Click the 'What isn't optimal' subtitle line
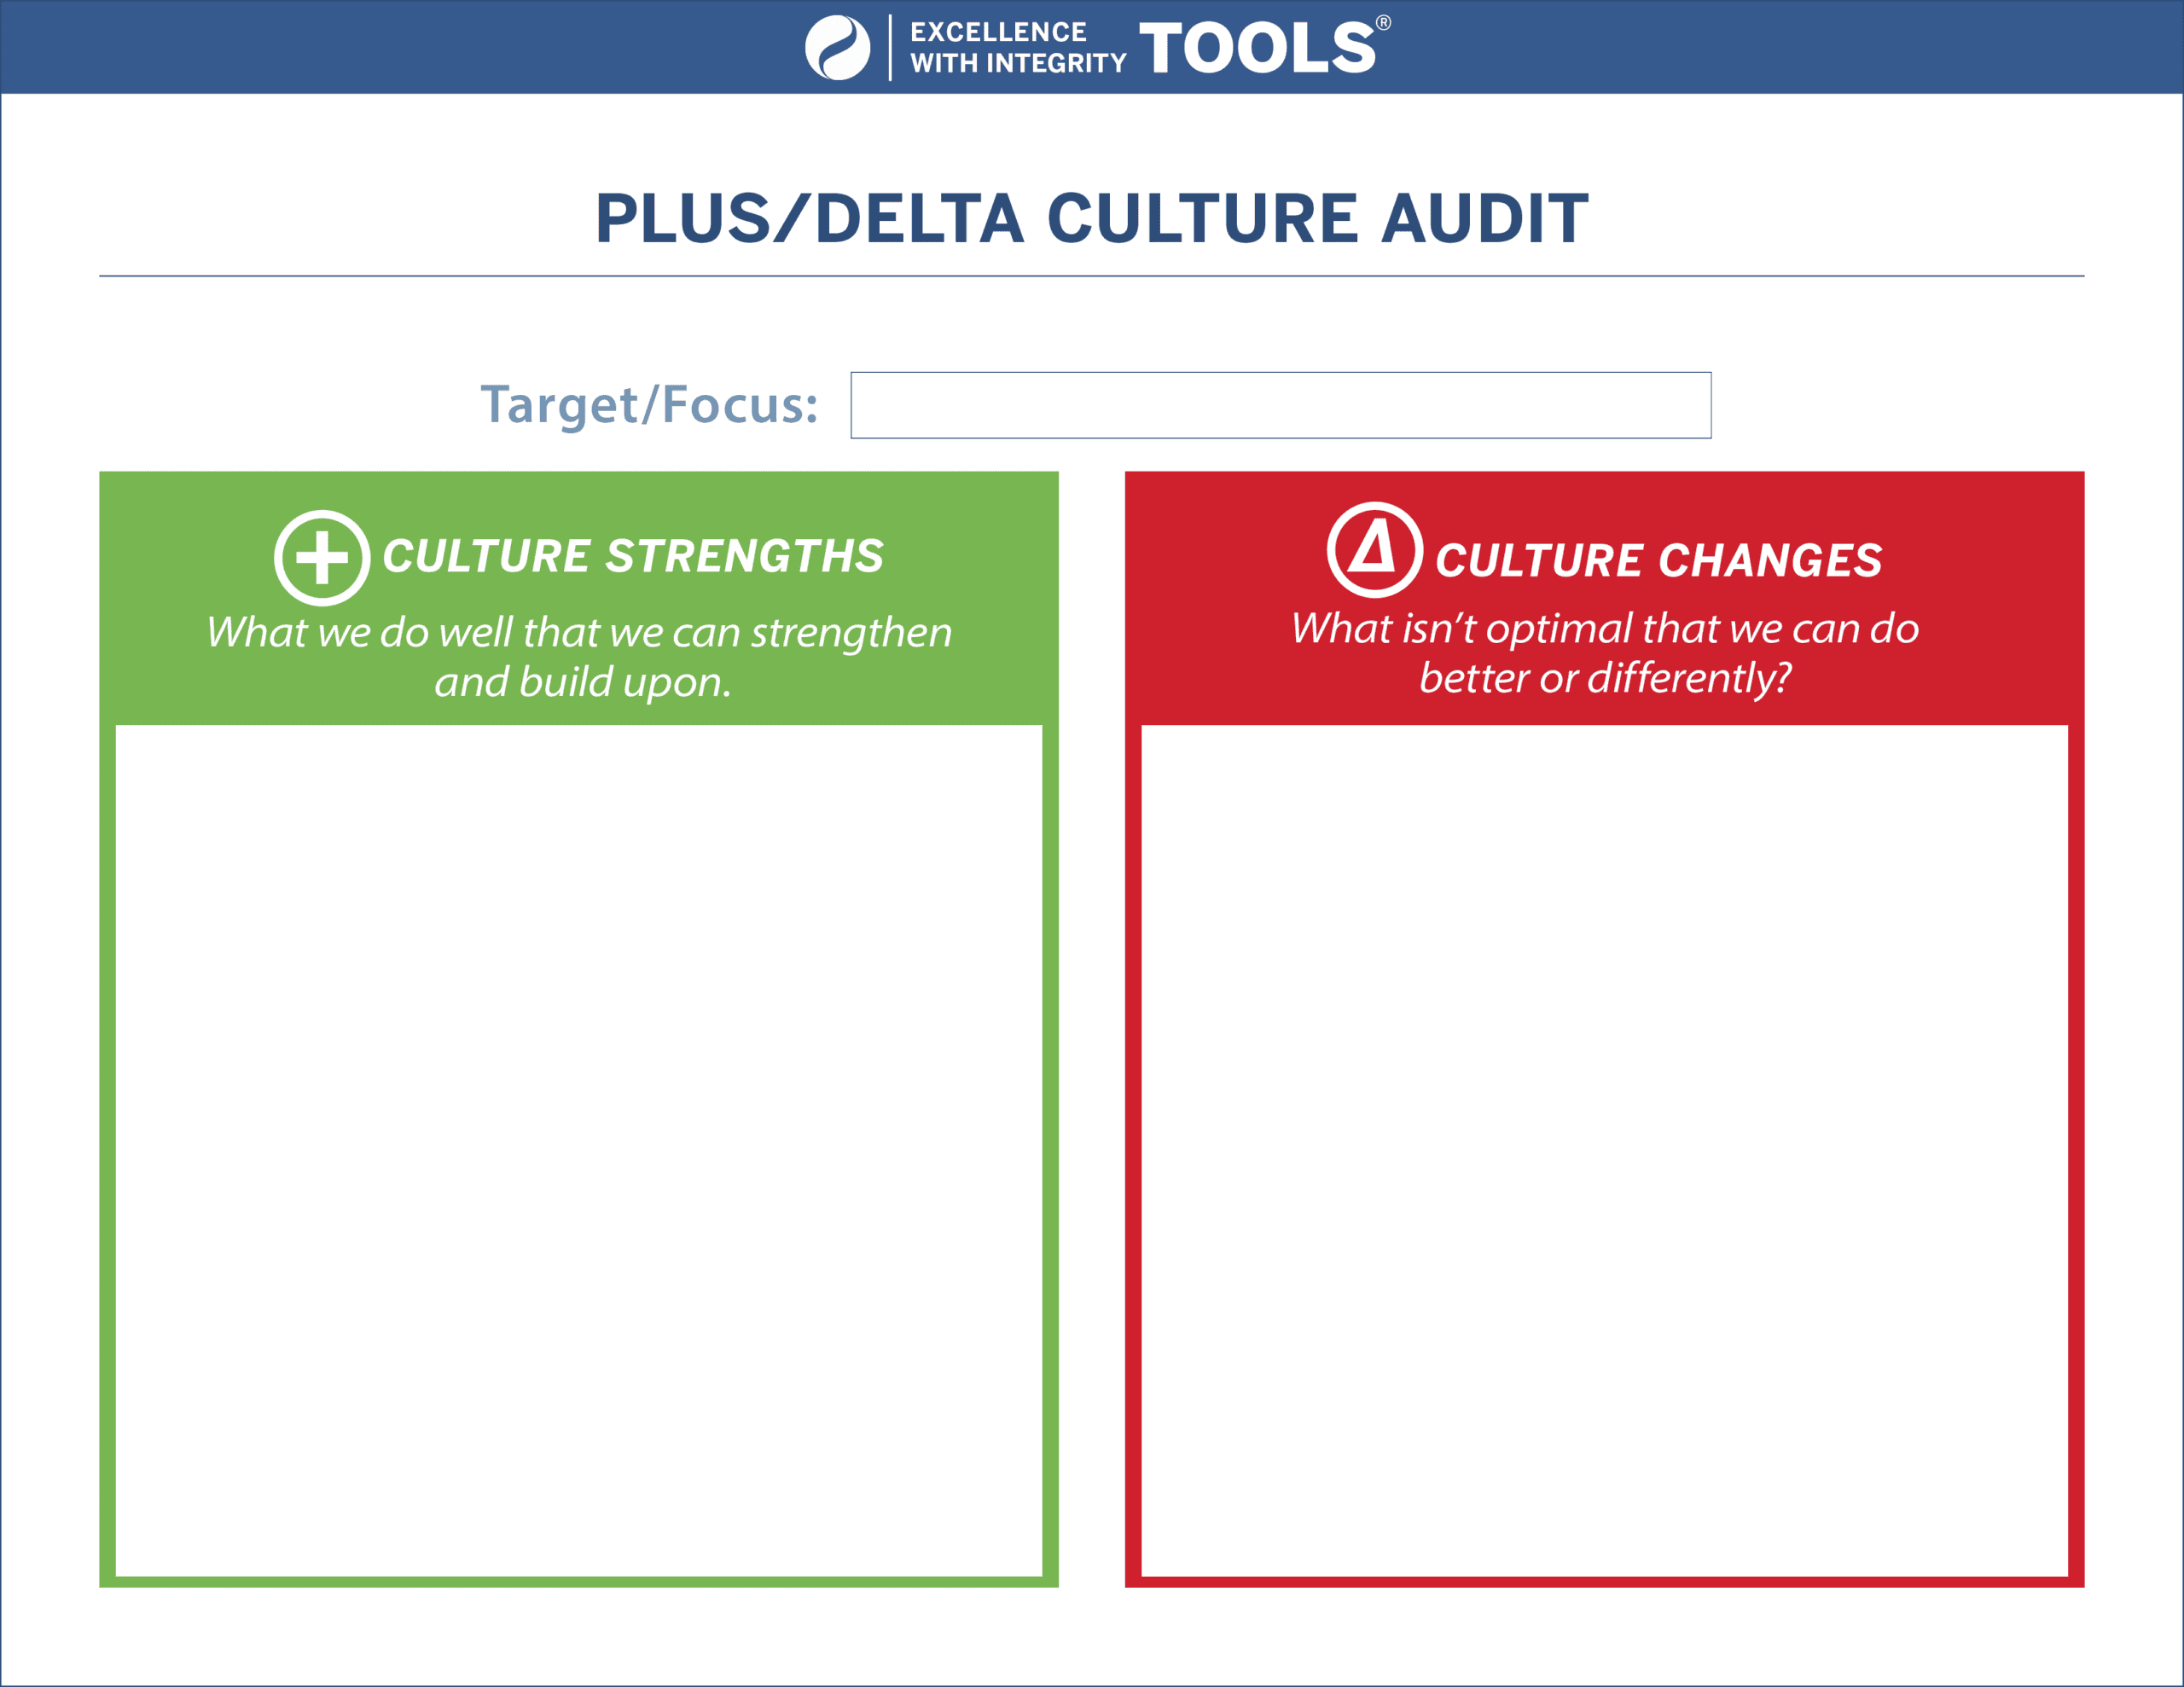The height and width of the screenshot is (1687, 2184). (1604, 628)
